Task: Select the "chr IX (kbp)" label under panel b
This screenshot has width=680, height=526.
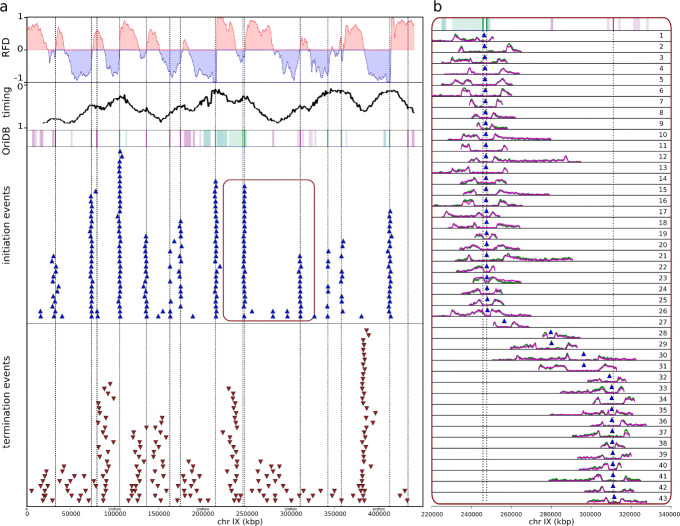Action: coord(551,521)
